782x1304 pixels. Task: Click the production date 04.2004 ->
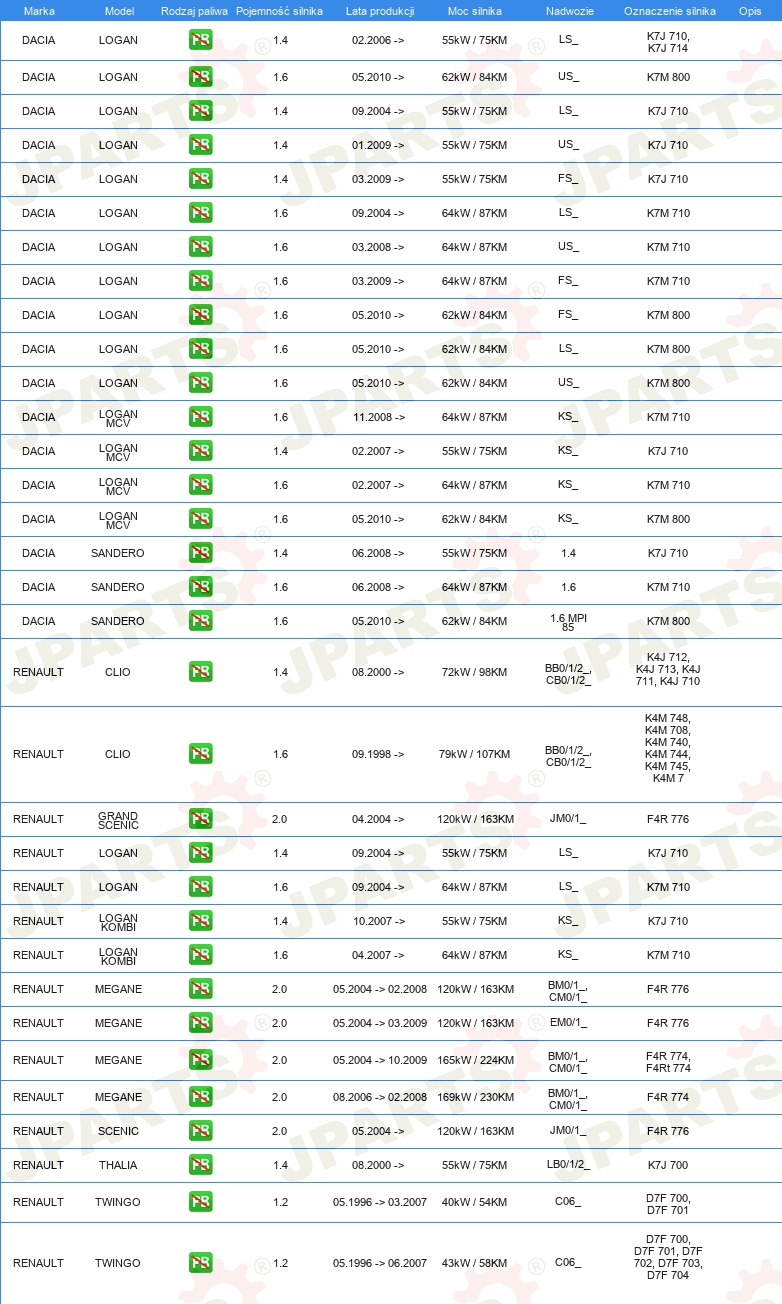pyautogui.click(x=378, y=819)
